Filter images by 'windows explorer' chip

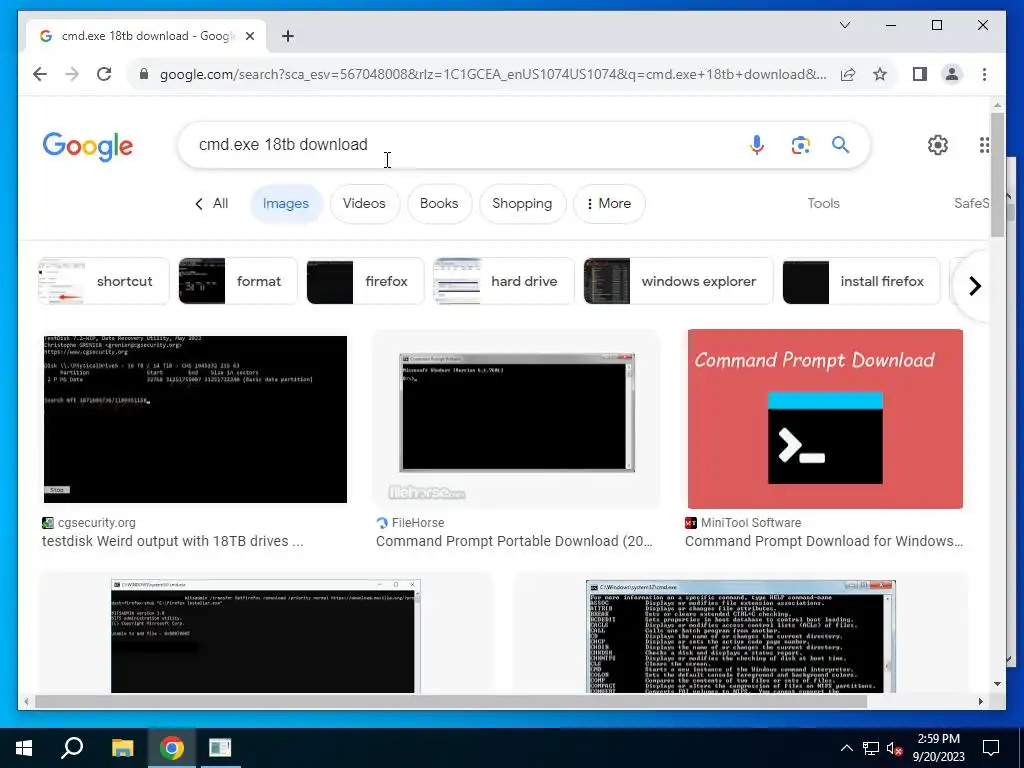pyautogui.click(x=679, y=281)
